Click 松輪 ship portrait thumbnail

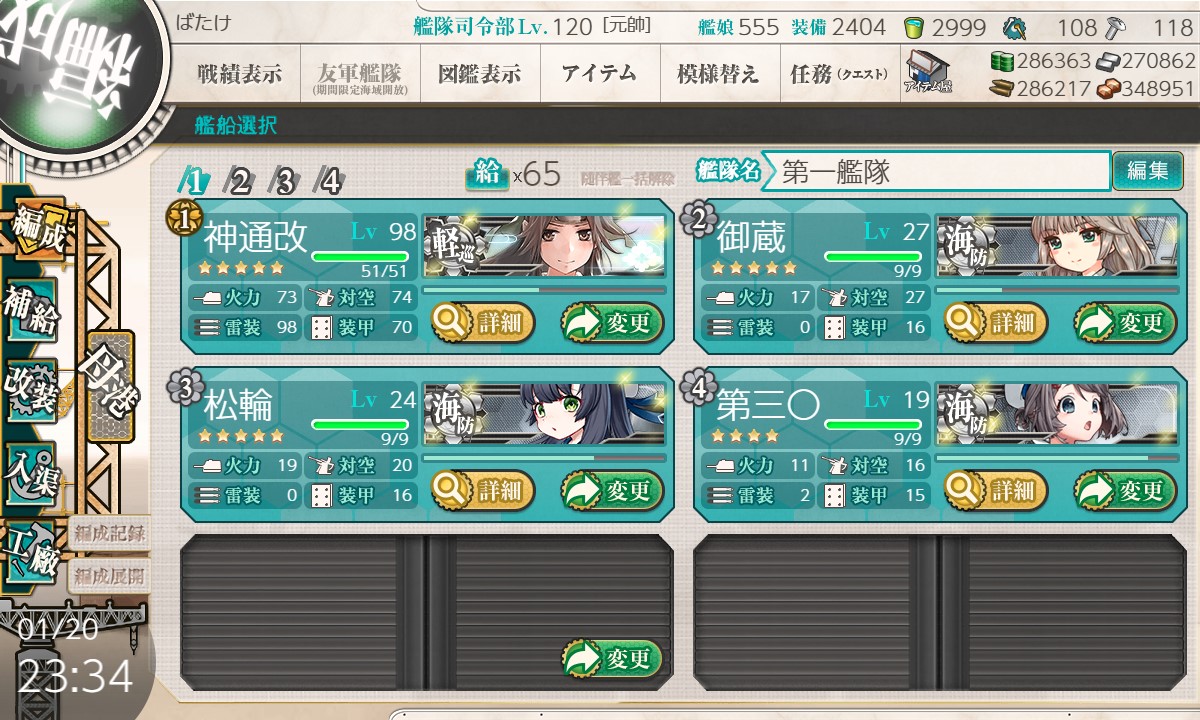point(545,416)
